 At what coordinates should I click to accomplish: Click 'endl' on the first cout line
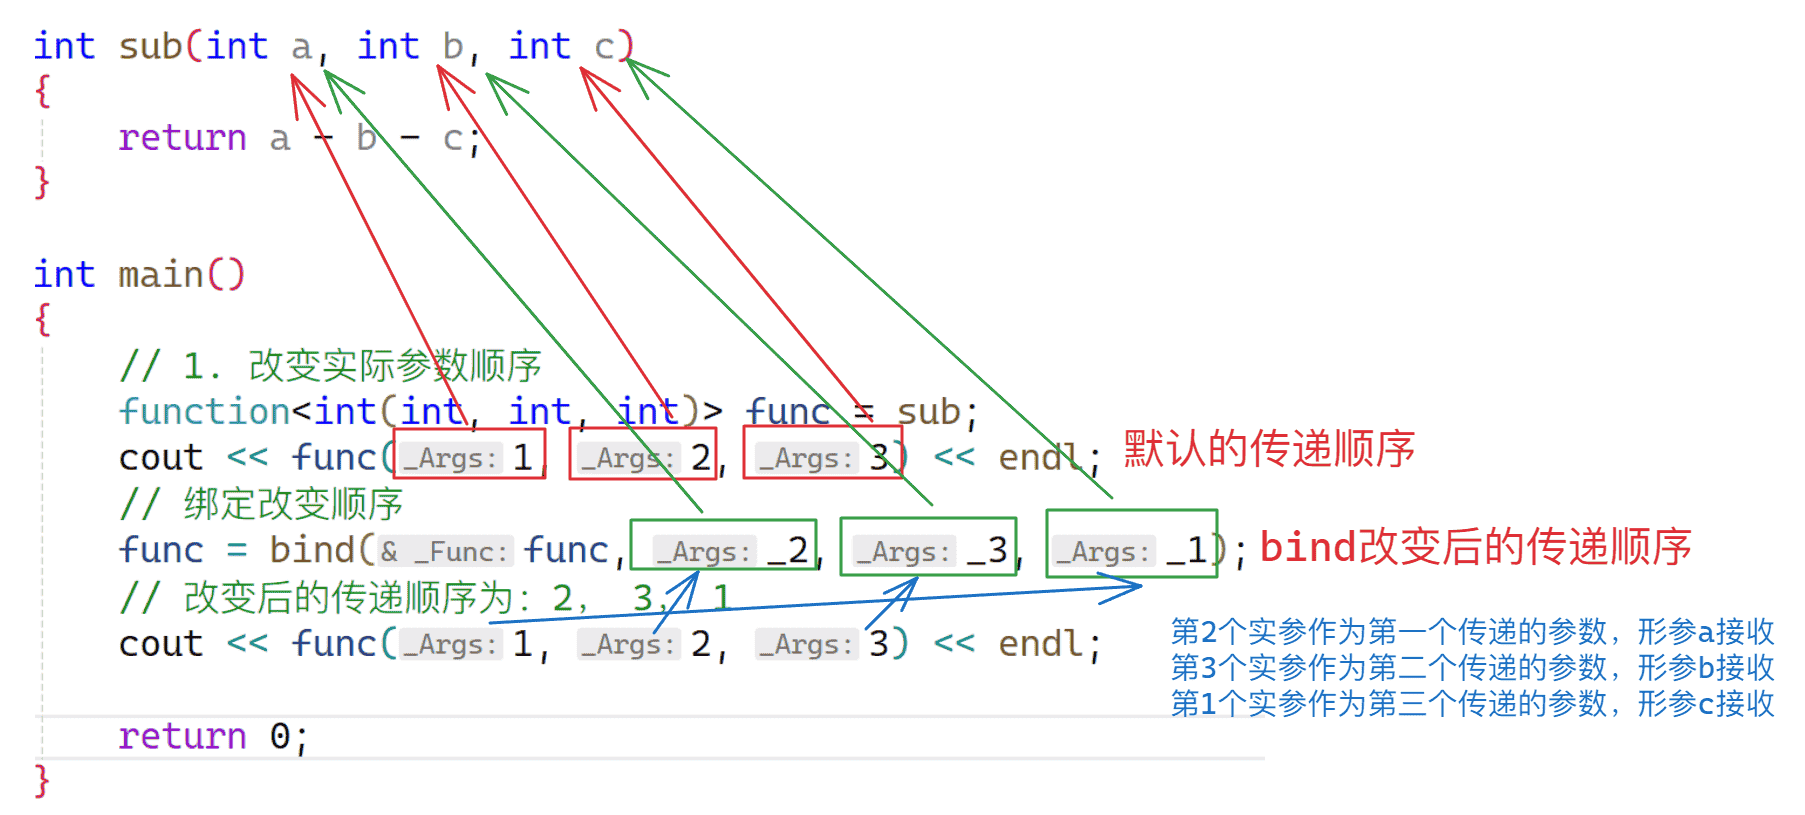point(1040,458)
